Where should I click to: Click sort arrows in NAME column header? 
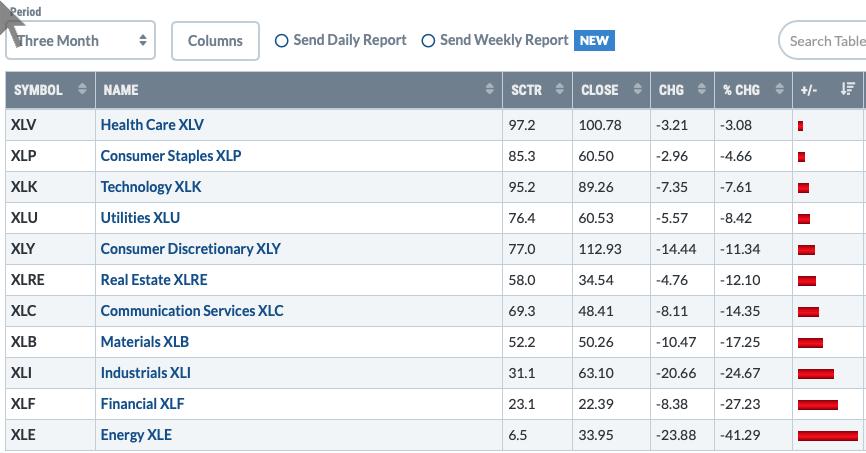(x=490, y=90)
